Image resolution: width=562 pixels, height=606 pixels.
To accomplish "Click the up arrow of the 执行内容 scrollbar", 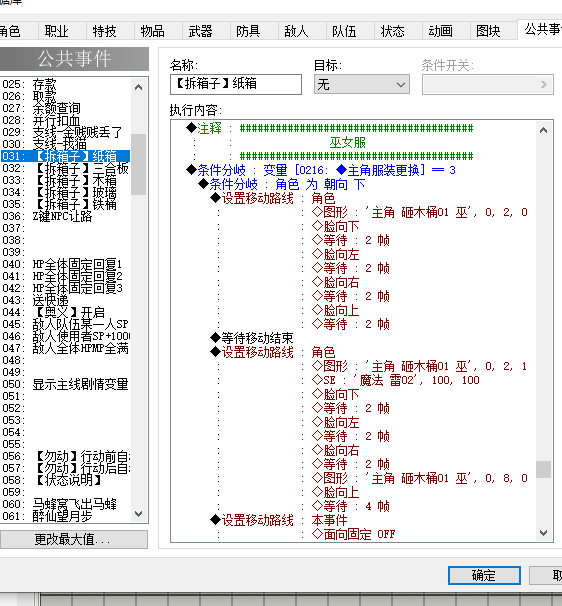I will coord(543,130).
